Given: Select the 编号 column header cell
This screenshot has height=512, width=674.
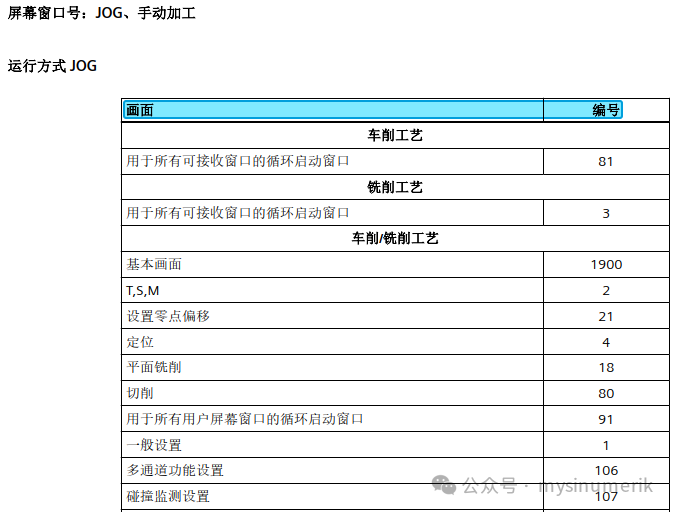Looking at the screenshot, I should coord(605,110).
